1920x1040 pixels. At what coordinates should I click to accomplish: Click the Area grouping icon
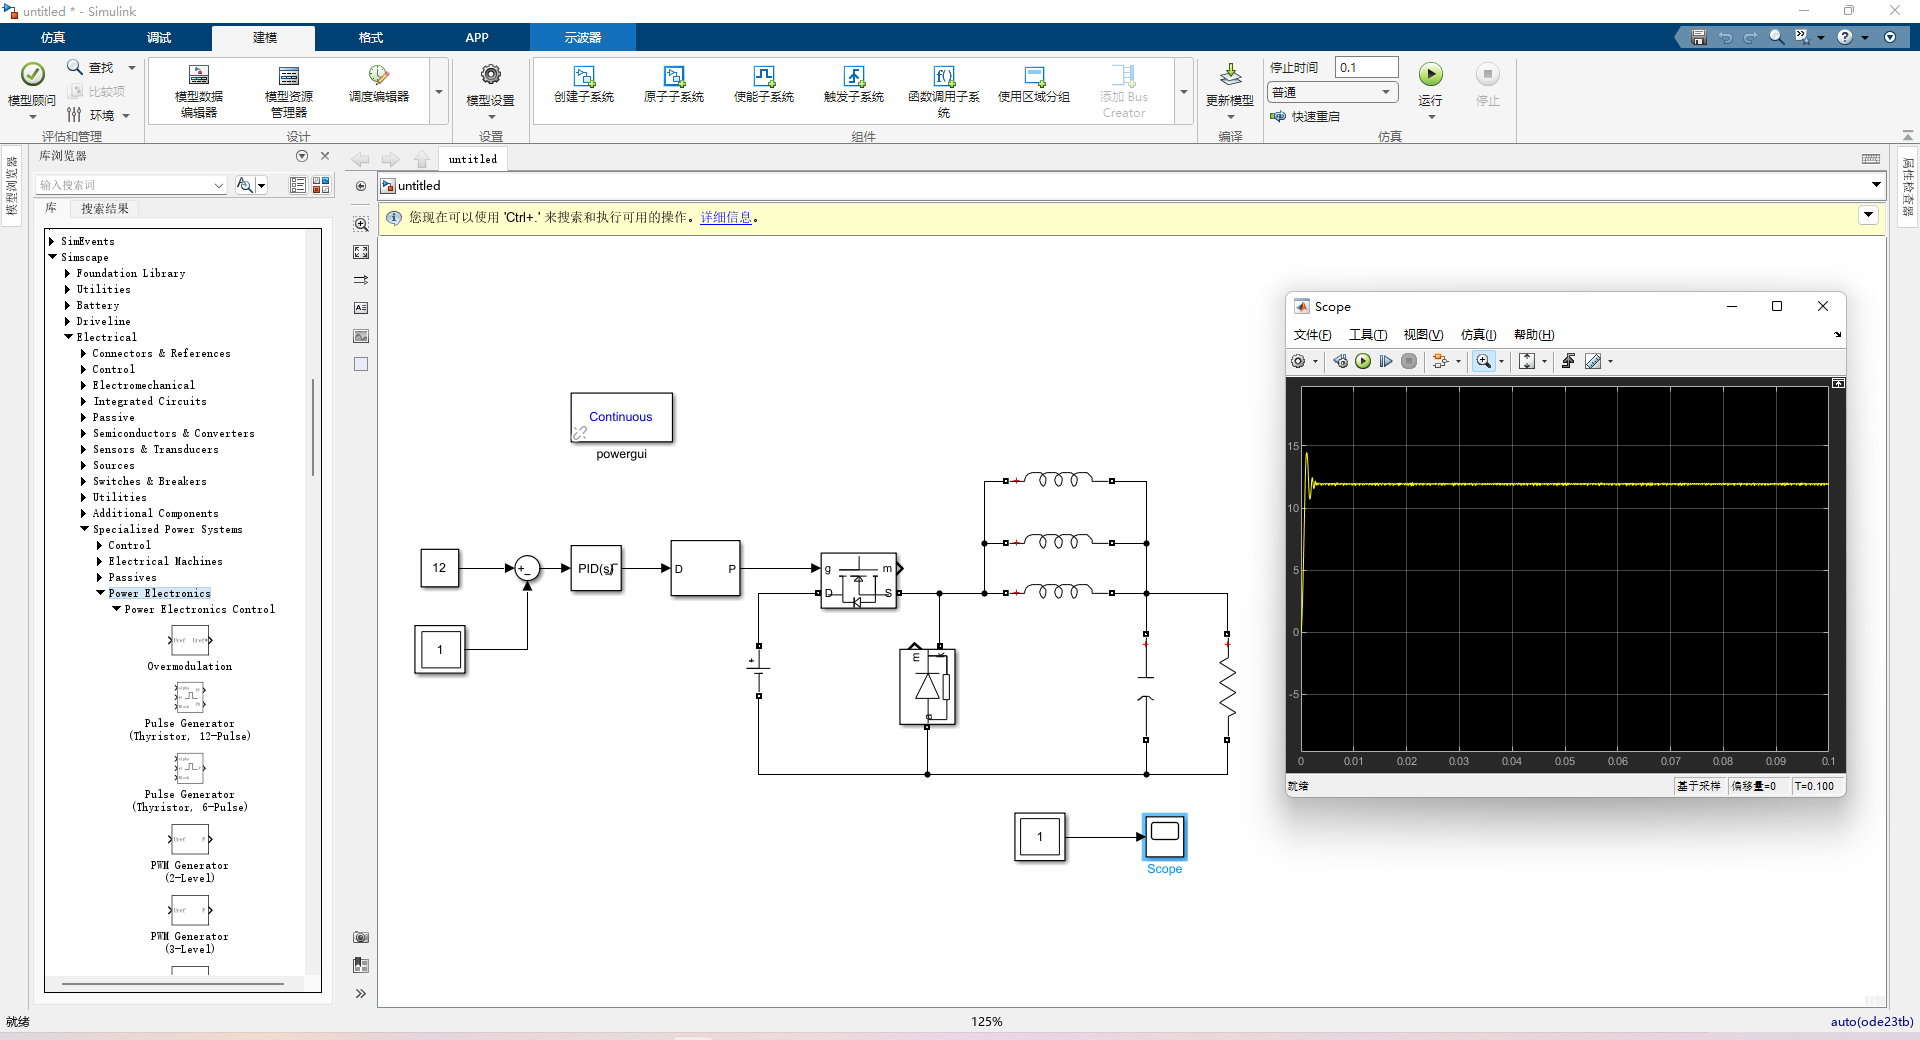pos(1034,76)
